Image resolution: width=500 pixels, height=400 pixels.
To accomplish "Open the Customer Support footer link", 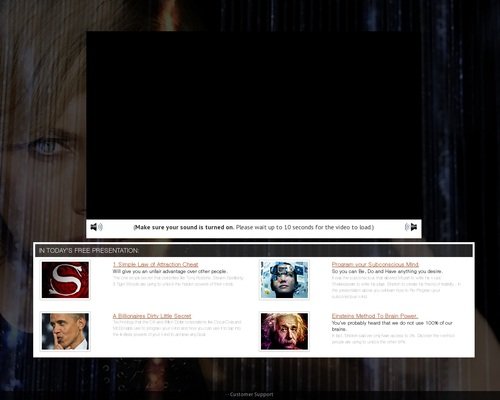I will click(251, 394).
